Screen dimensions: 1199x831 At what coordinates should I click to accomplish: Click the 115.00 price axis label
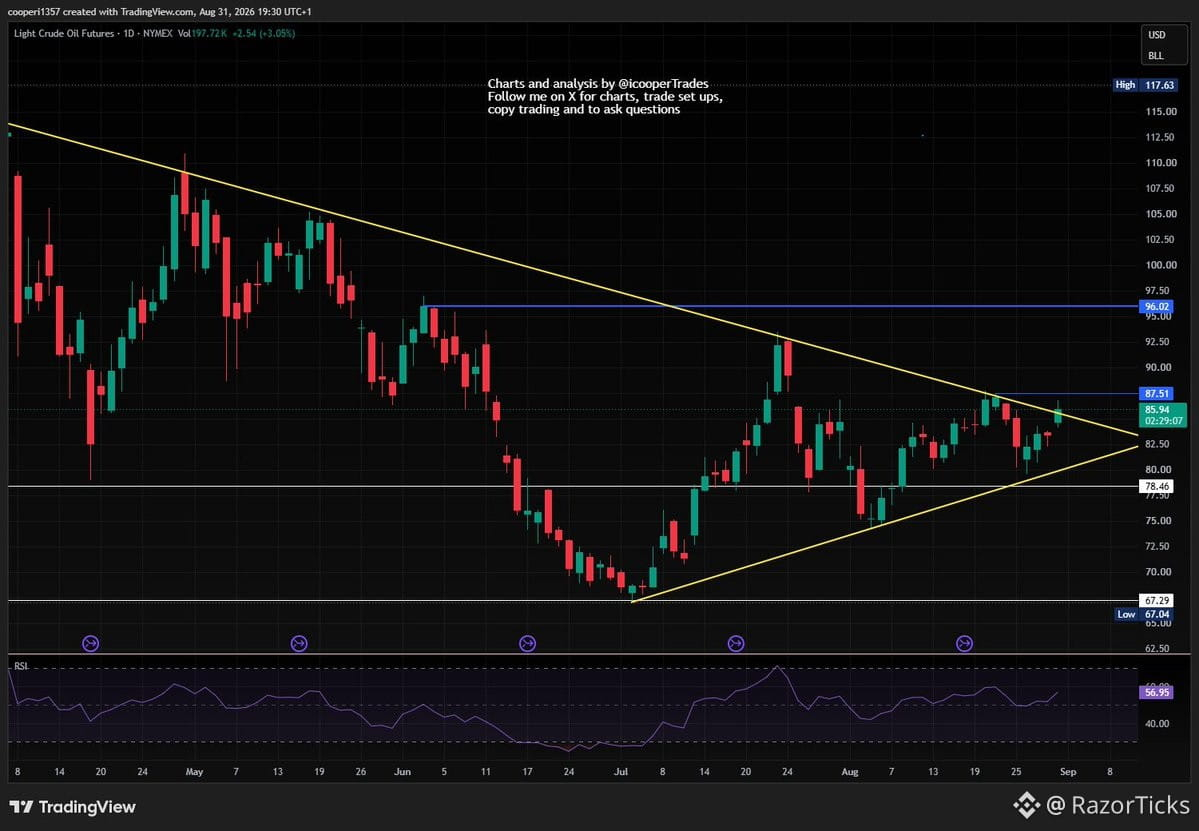pyautogui.click(x=1161, y=112)
